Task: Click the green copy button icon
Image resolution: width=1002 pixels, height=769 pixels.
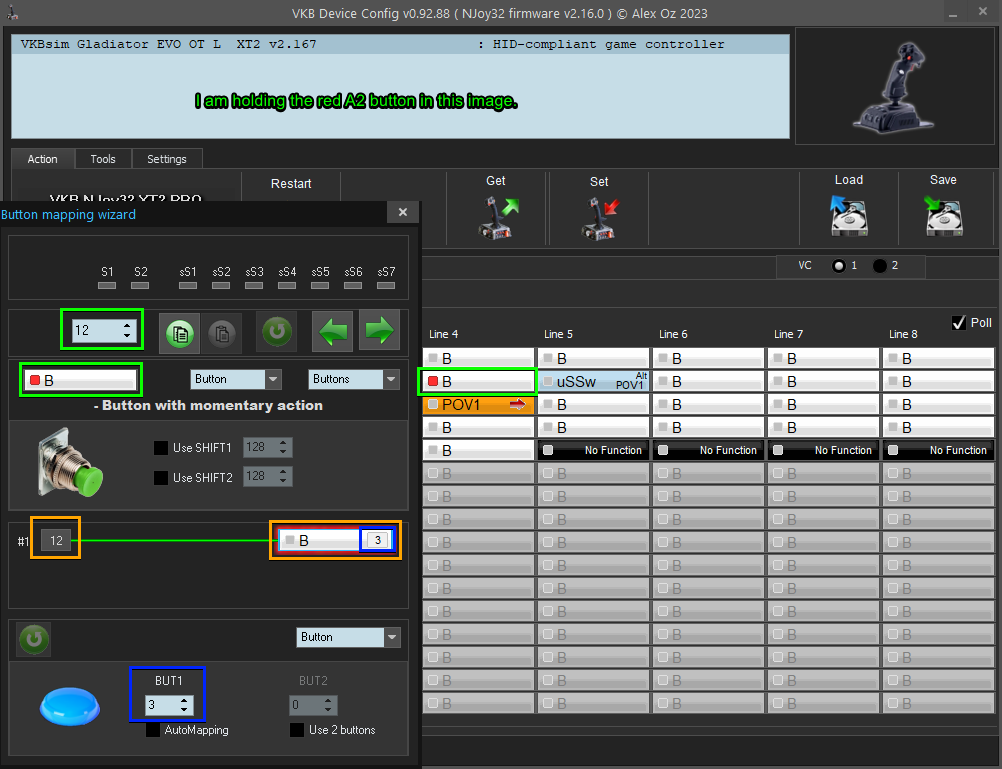Action: pos(180,333)
